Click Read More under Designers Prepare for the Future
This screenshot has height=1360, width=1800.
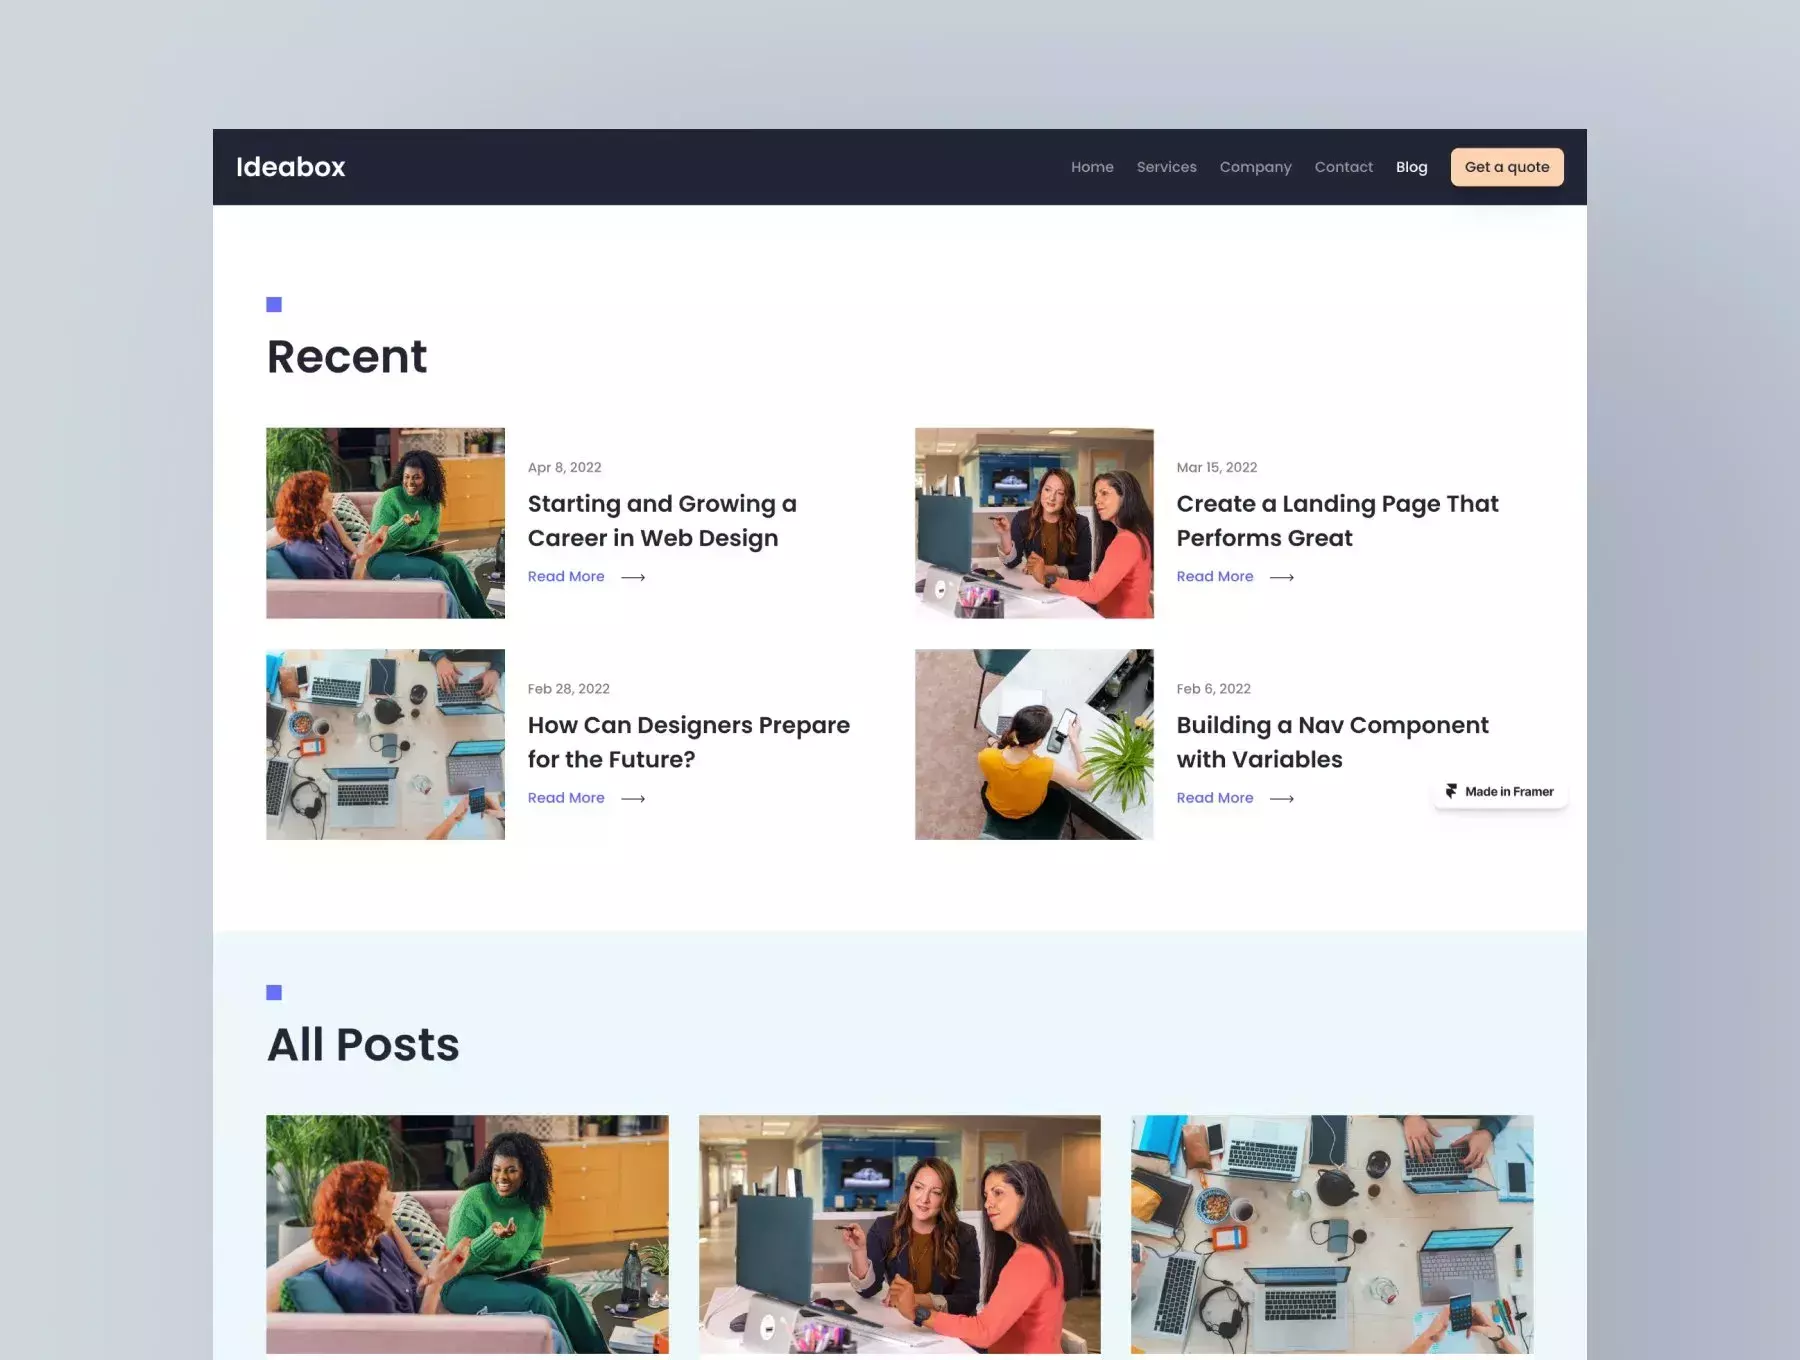point(566,798)
